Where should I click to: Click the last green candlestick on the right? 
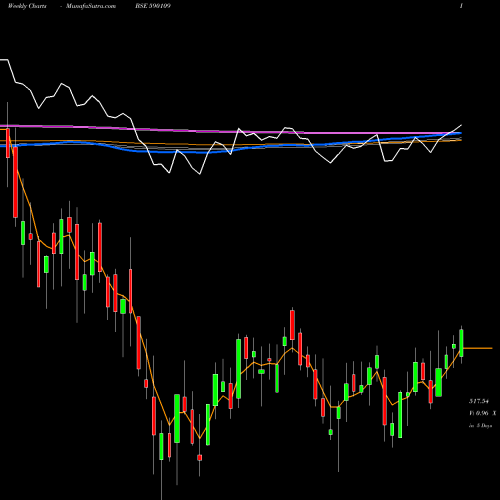[x=461, y=343]
